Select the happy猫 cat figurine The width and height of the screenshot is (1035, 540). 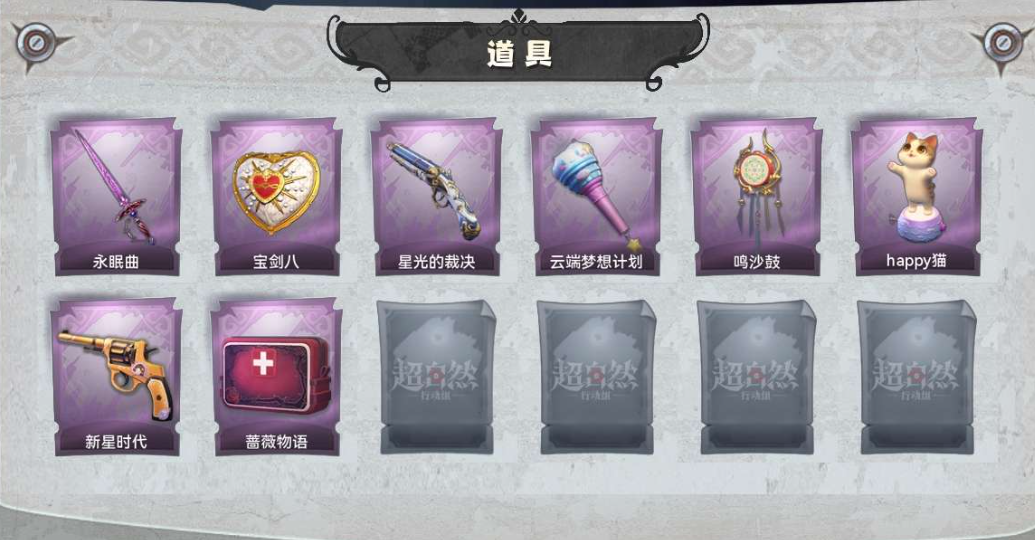pos(916,197)
